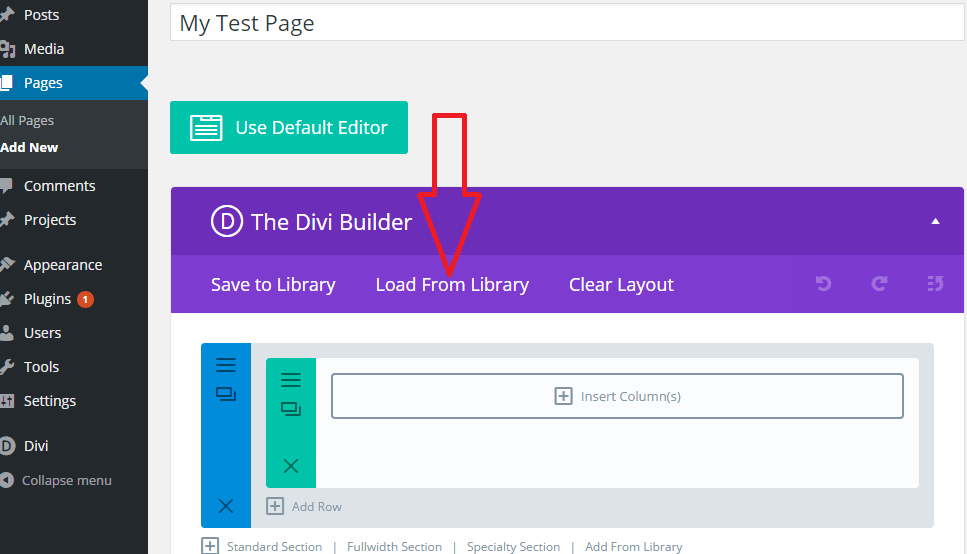Viewport: 967px width, 554px height.
Task: Click Use Default Editor button
Action: click(289, 128)
